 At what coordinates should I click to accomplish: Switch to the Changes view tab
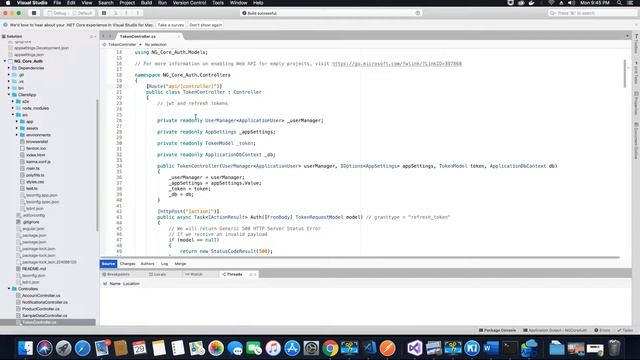click(127, 264)
